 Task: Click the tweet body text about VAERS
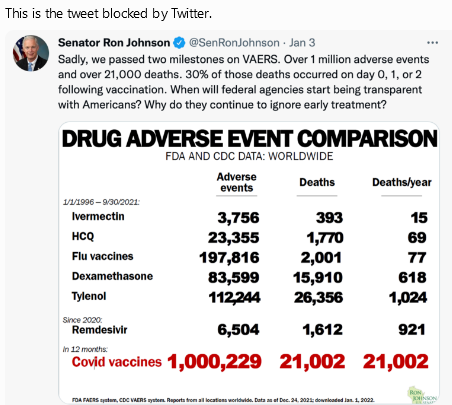click(243, 82)
